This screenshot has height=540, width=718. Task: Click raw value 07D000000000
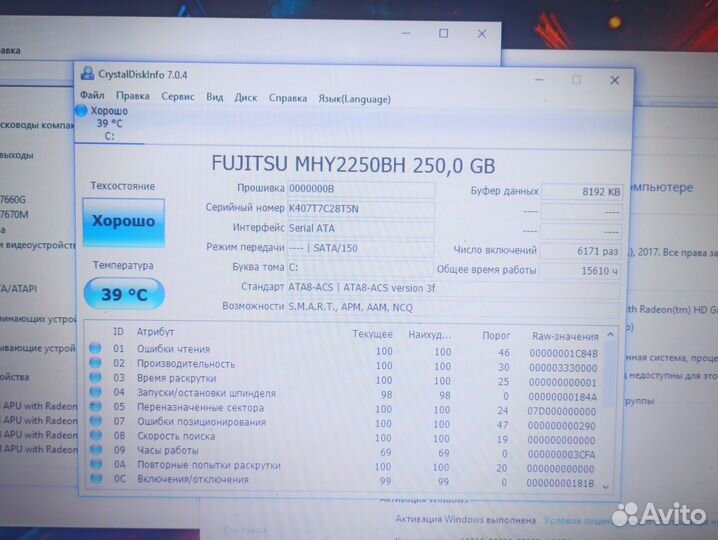click(561, 411)
